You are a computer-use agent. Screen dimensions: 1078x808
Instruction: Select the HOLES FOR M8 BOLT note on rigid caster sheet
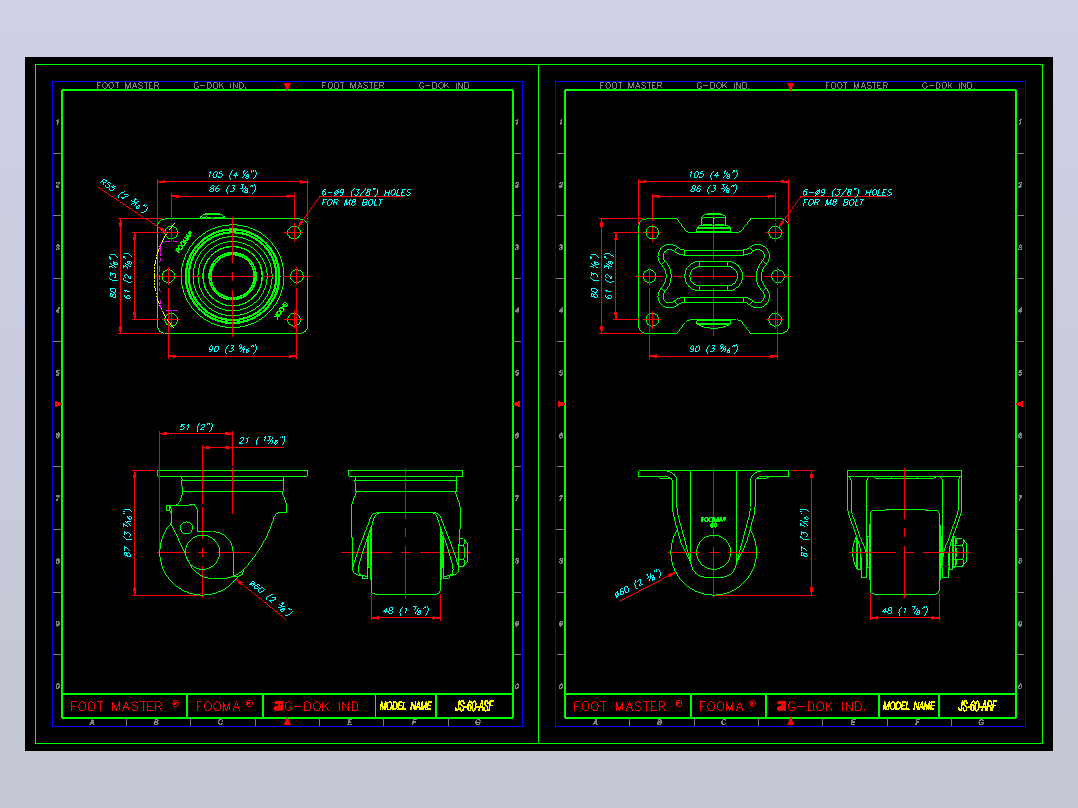[847, 197]
